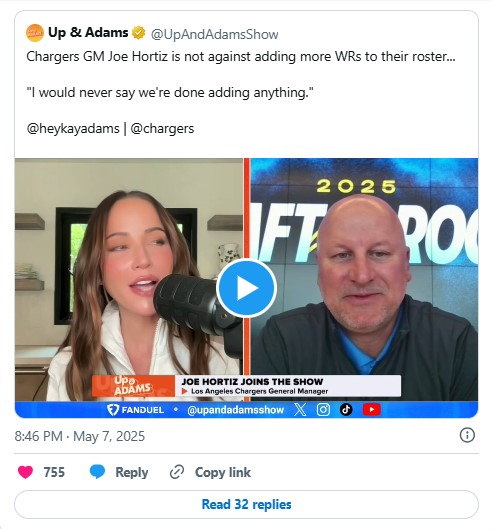Click the Instagram logo in the video banner
Screen dimensions: 492x529
tap(323, 410)
